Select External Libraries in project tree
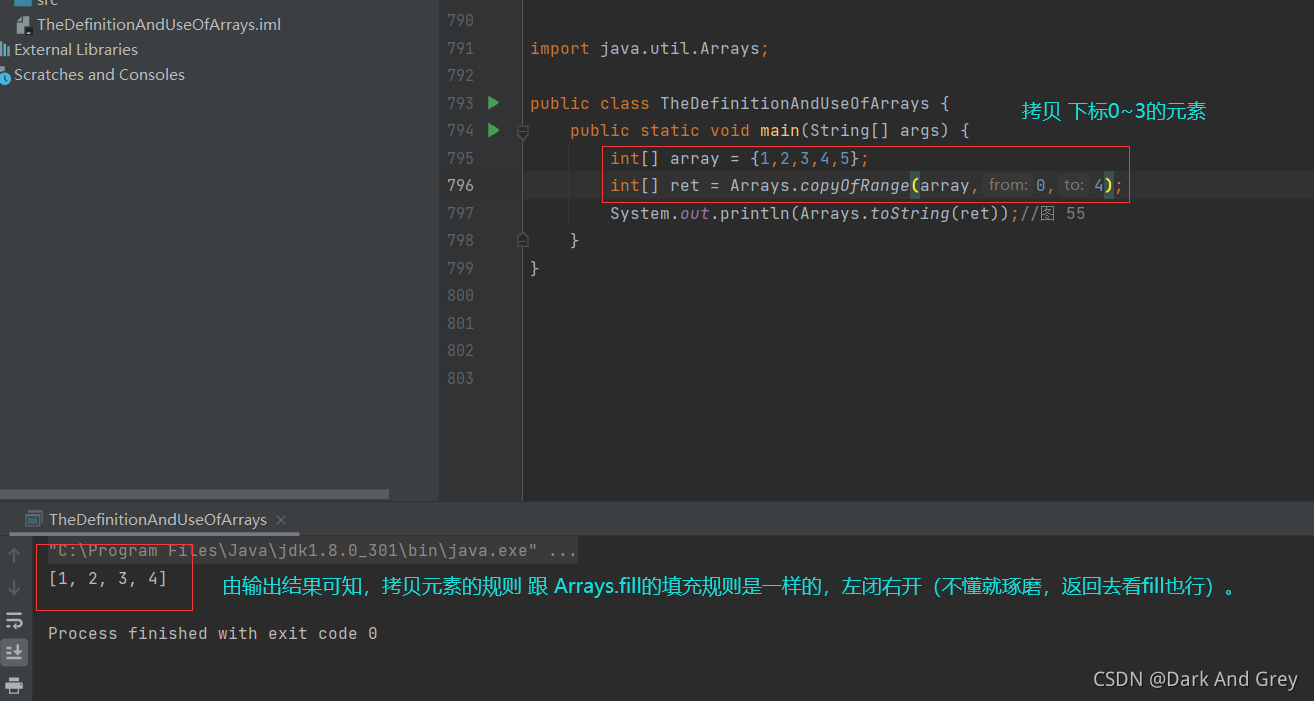The image size is (1314, 701). 76,49
